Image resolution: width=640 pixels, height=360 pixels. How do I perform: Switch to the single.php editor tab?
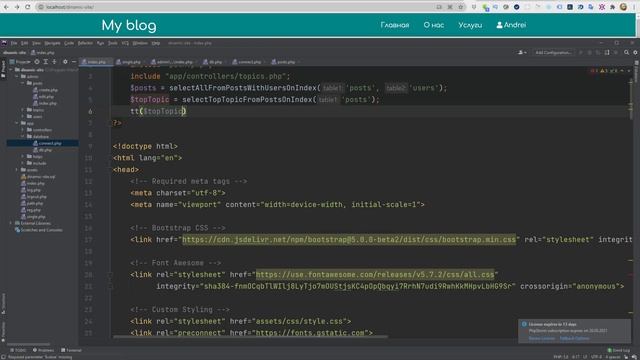pos(129,62)
